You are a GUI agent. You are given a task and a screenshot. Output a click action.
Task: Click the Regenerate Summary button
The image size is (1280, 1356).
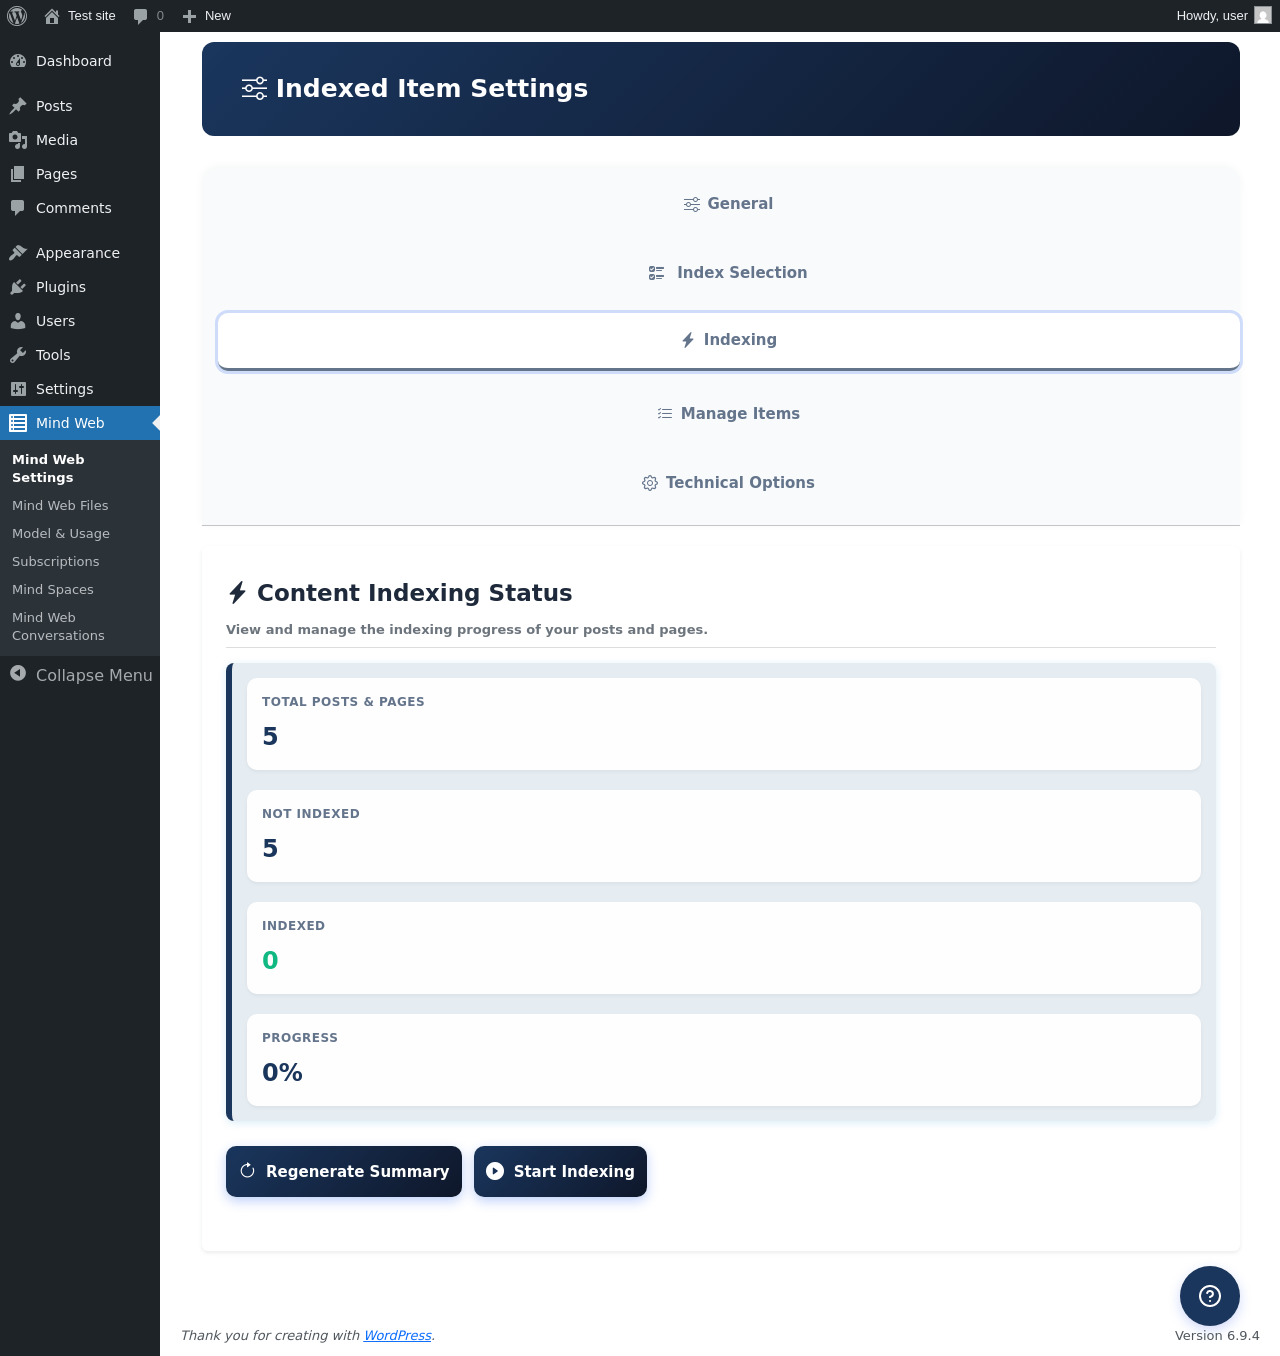tap(344, 1171)
